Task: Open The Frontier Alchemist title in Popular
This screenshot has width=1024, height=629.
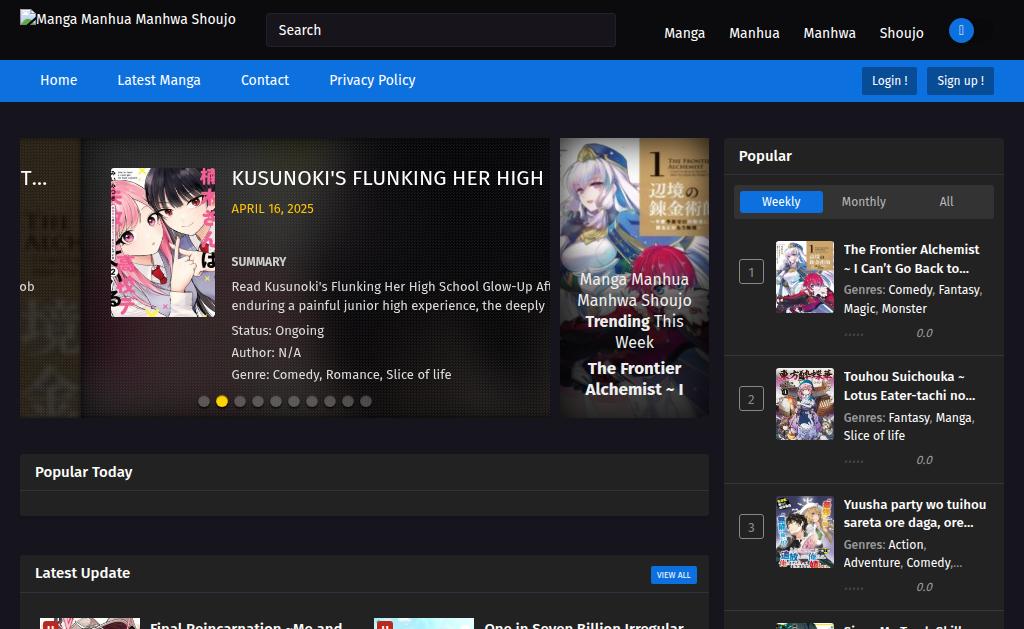Action: click(911, 259)
